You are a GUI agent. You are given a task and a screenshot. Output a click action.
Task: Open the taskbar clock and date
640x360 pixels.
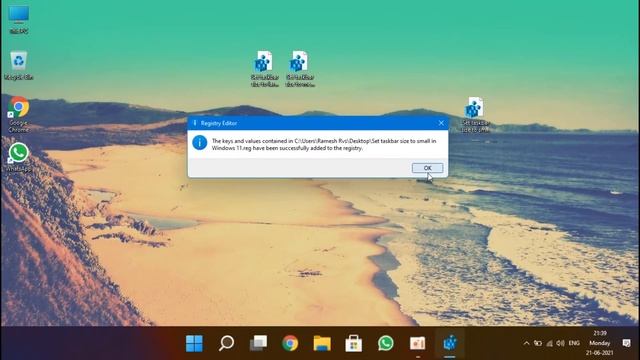(600, 343)
